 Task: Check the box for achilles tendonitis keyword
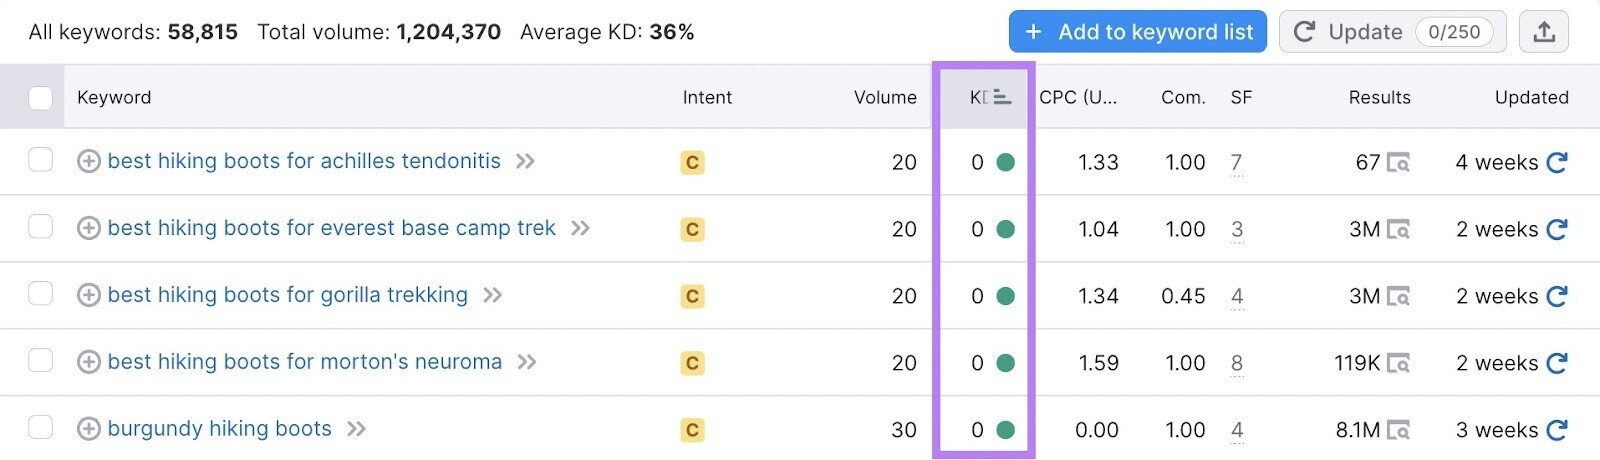[x=41, y=160]
